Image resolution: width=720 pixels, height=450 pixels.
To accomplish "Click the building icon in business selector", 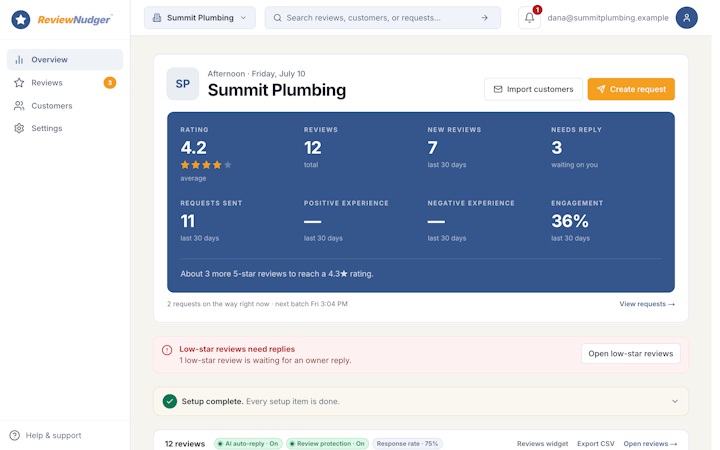I will (x=157, y=18).
